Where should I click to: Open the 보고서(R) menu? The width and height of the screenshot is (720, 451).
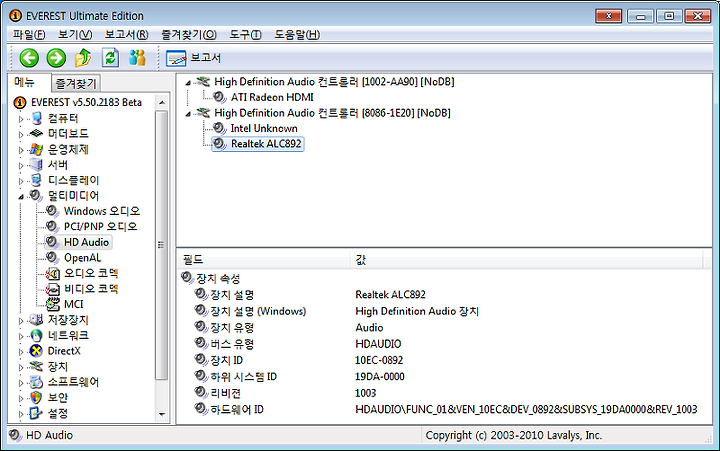[x=126, y=34]
